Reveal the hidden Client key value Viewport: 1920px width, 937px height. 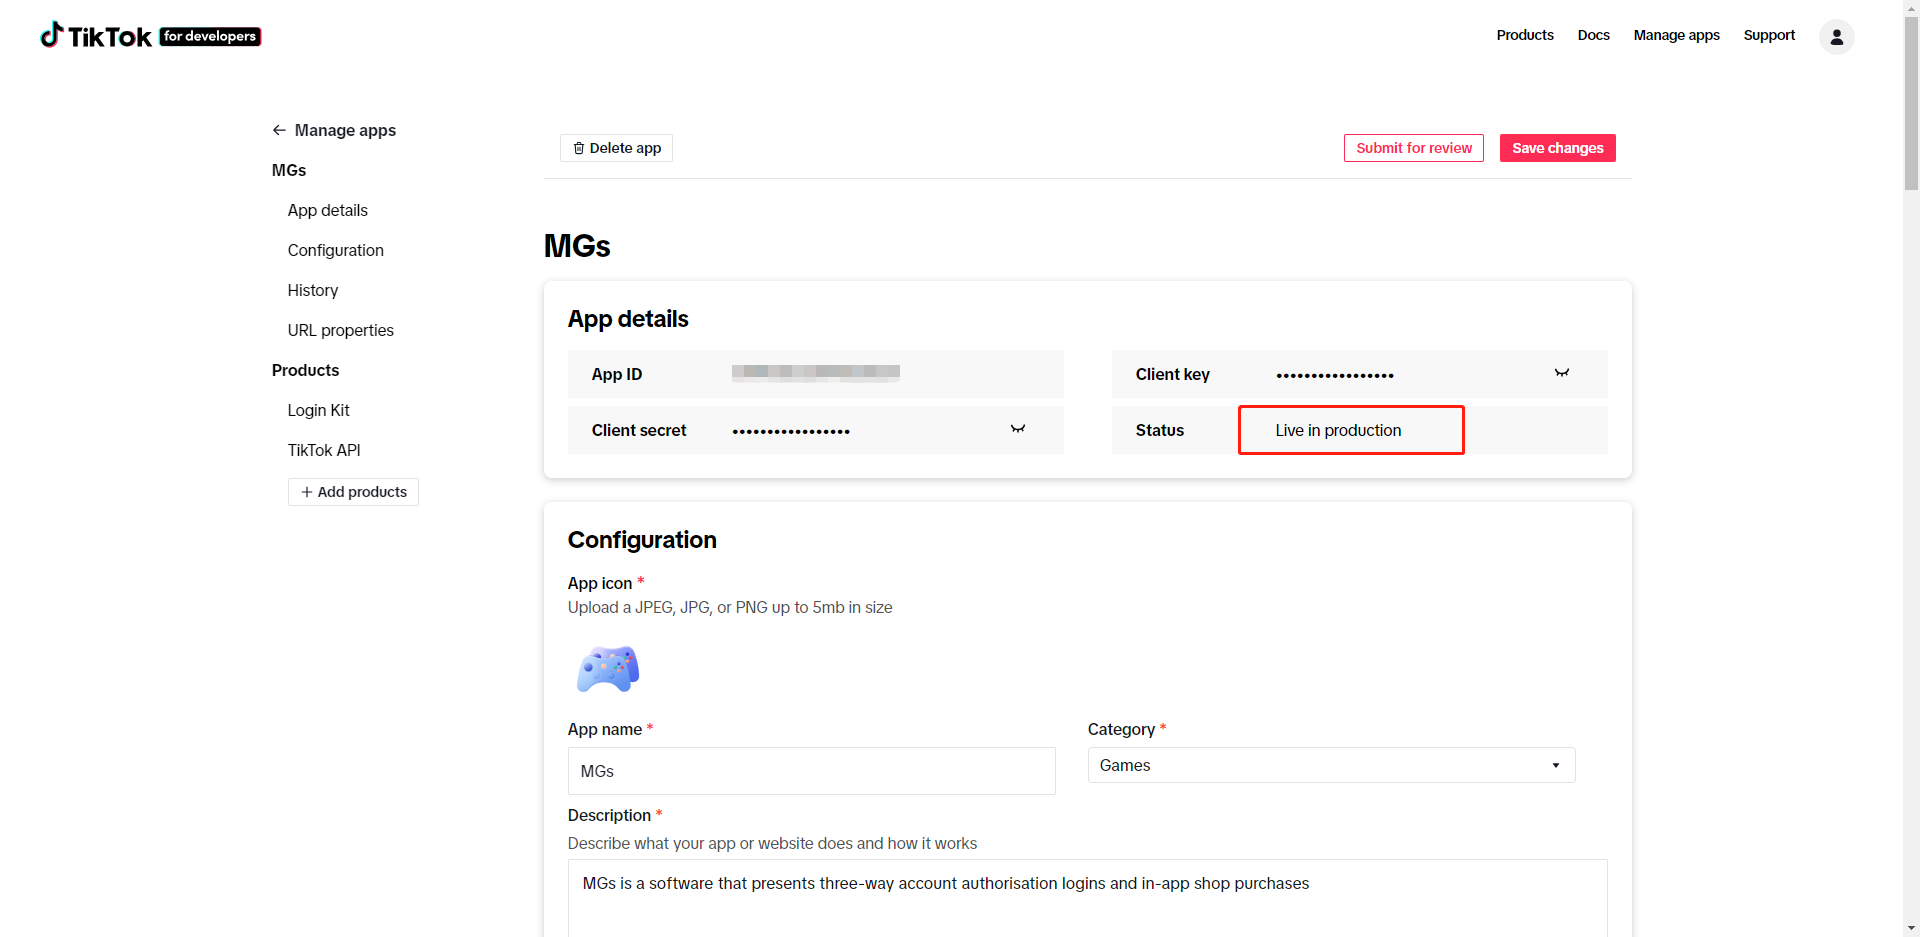(x=1561, y=373)
